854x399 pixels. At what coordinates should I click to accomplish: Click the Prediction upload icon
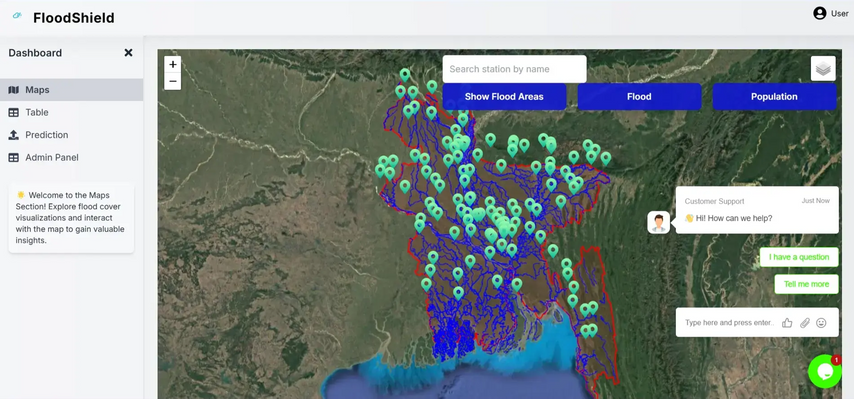pos(14,135)
